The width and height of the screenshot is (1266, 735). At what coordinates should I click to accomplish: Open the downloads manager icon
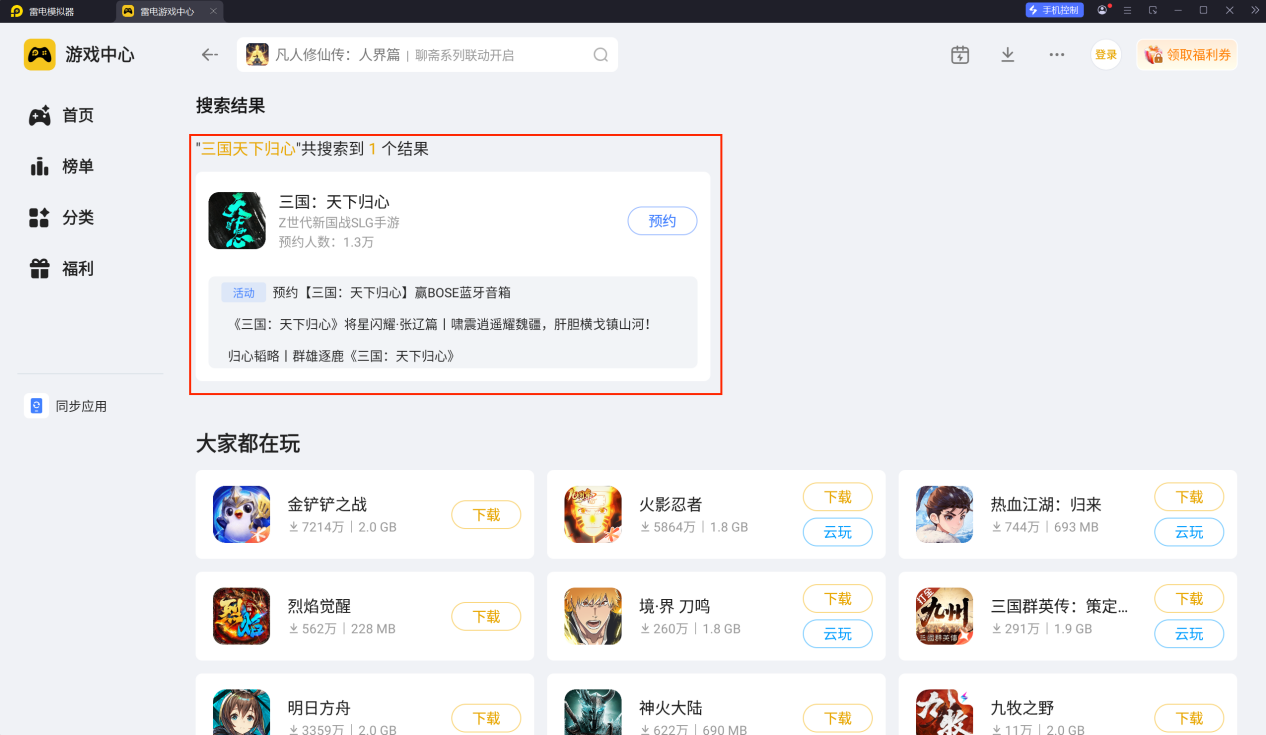pos(1008,55)
